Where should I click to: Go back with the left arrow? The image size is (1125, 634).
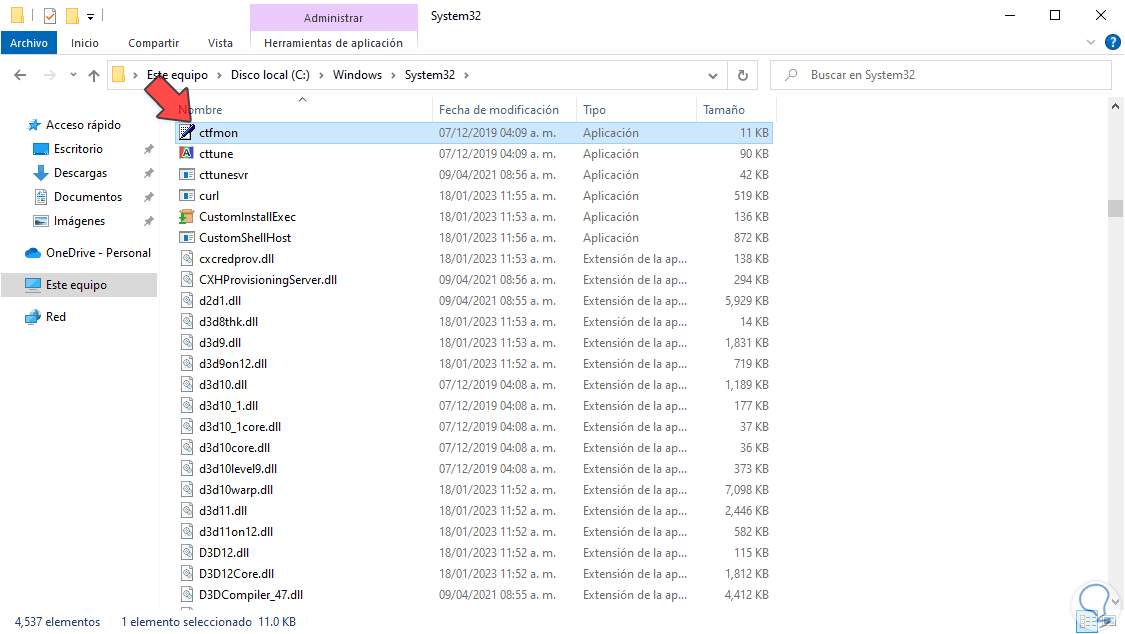(20, 75)
